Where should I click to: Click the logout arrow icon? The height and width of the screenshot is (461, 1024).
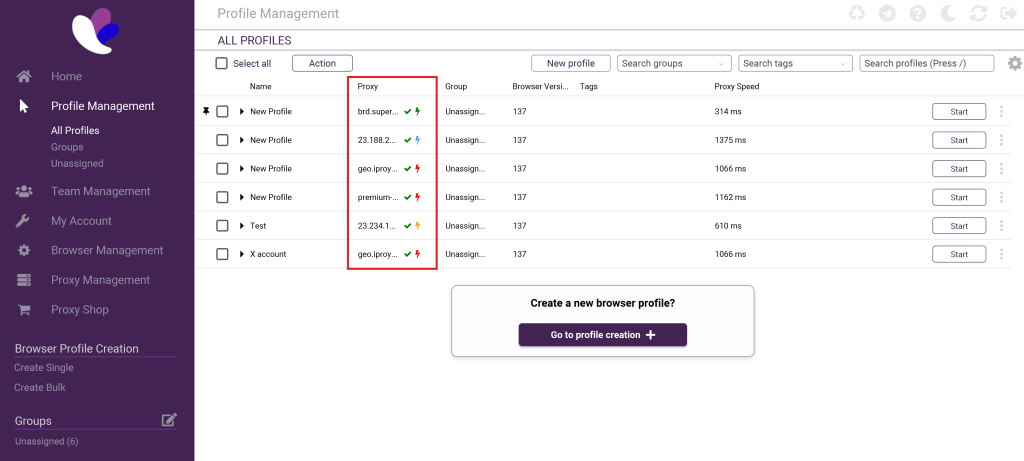1007,14
